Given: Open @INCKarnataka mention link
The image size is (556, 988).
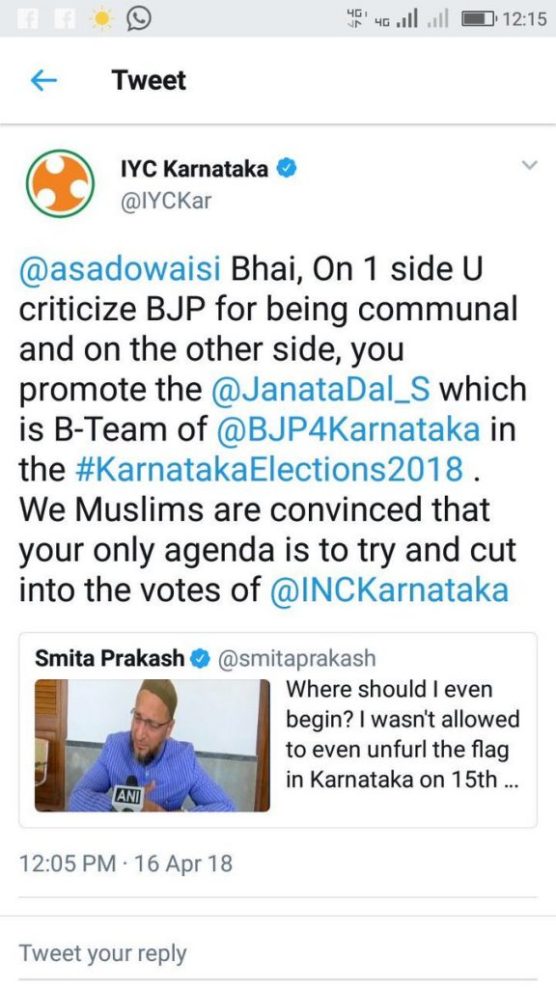Looking at the screenshot, I should [x=389, y=590].
